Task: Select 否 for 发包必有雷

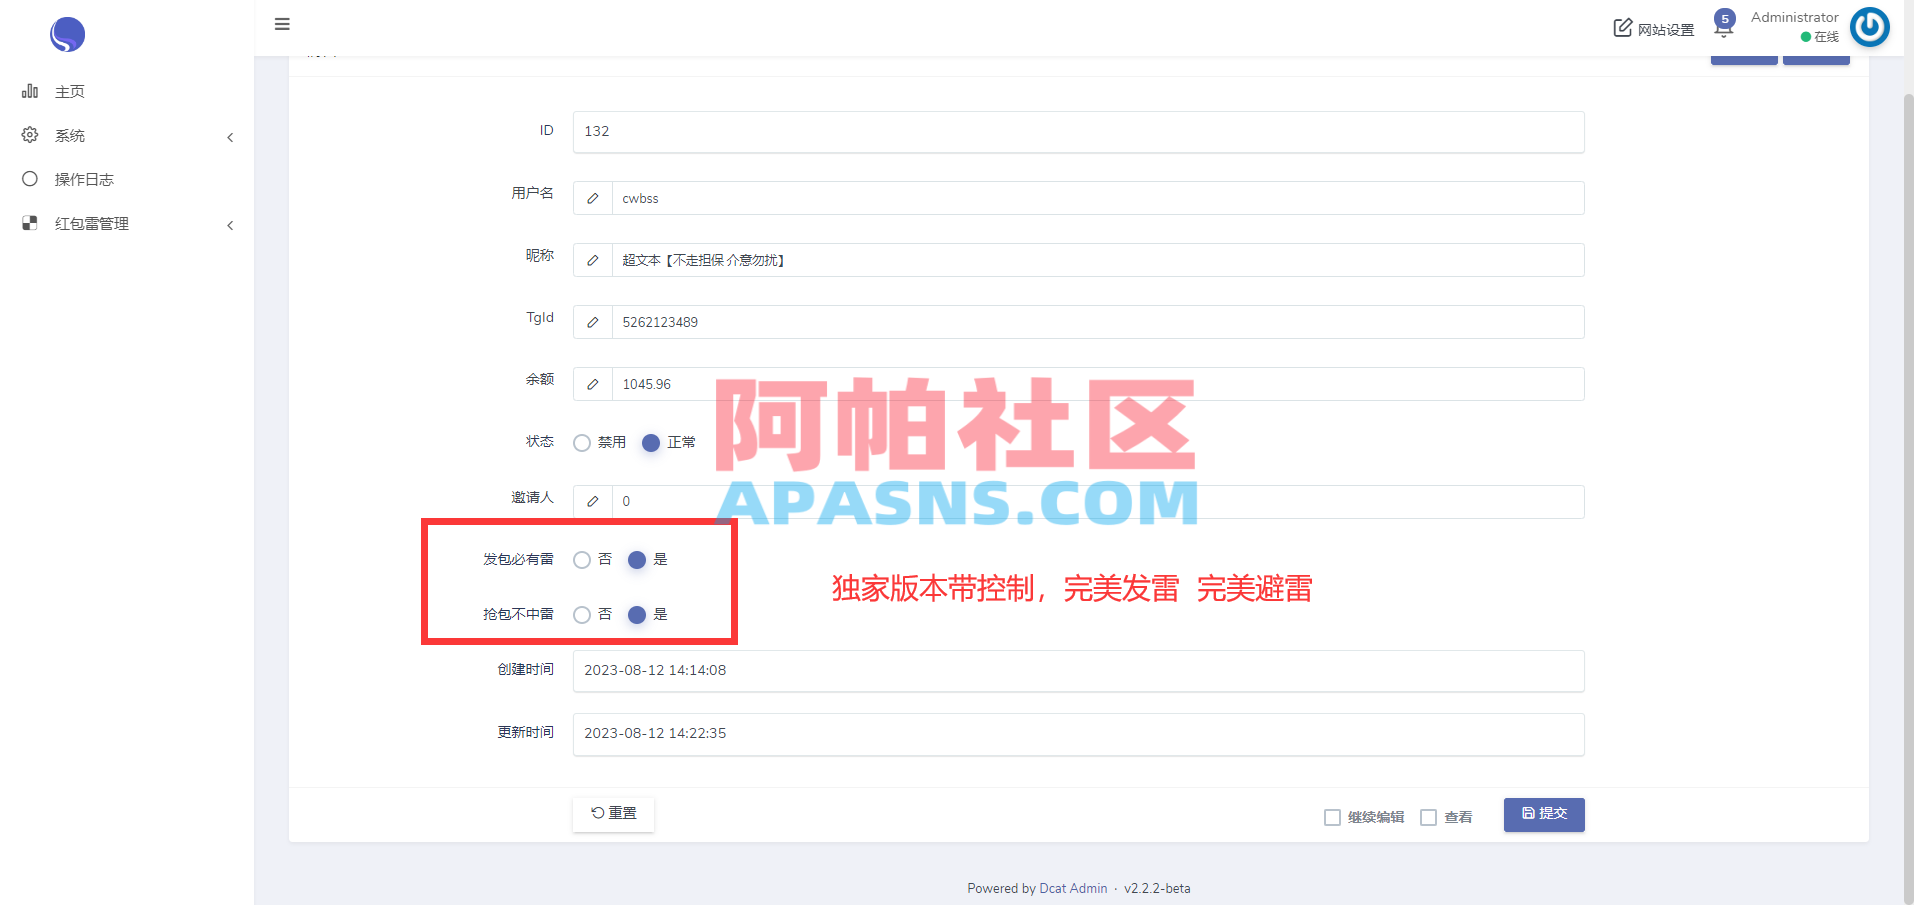Action: pyautogui.click(x=582, y=560)
